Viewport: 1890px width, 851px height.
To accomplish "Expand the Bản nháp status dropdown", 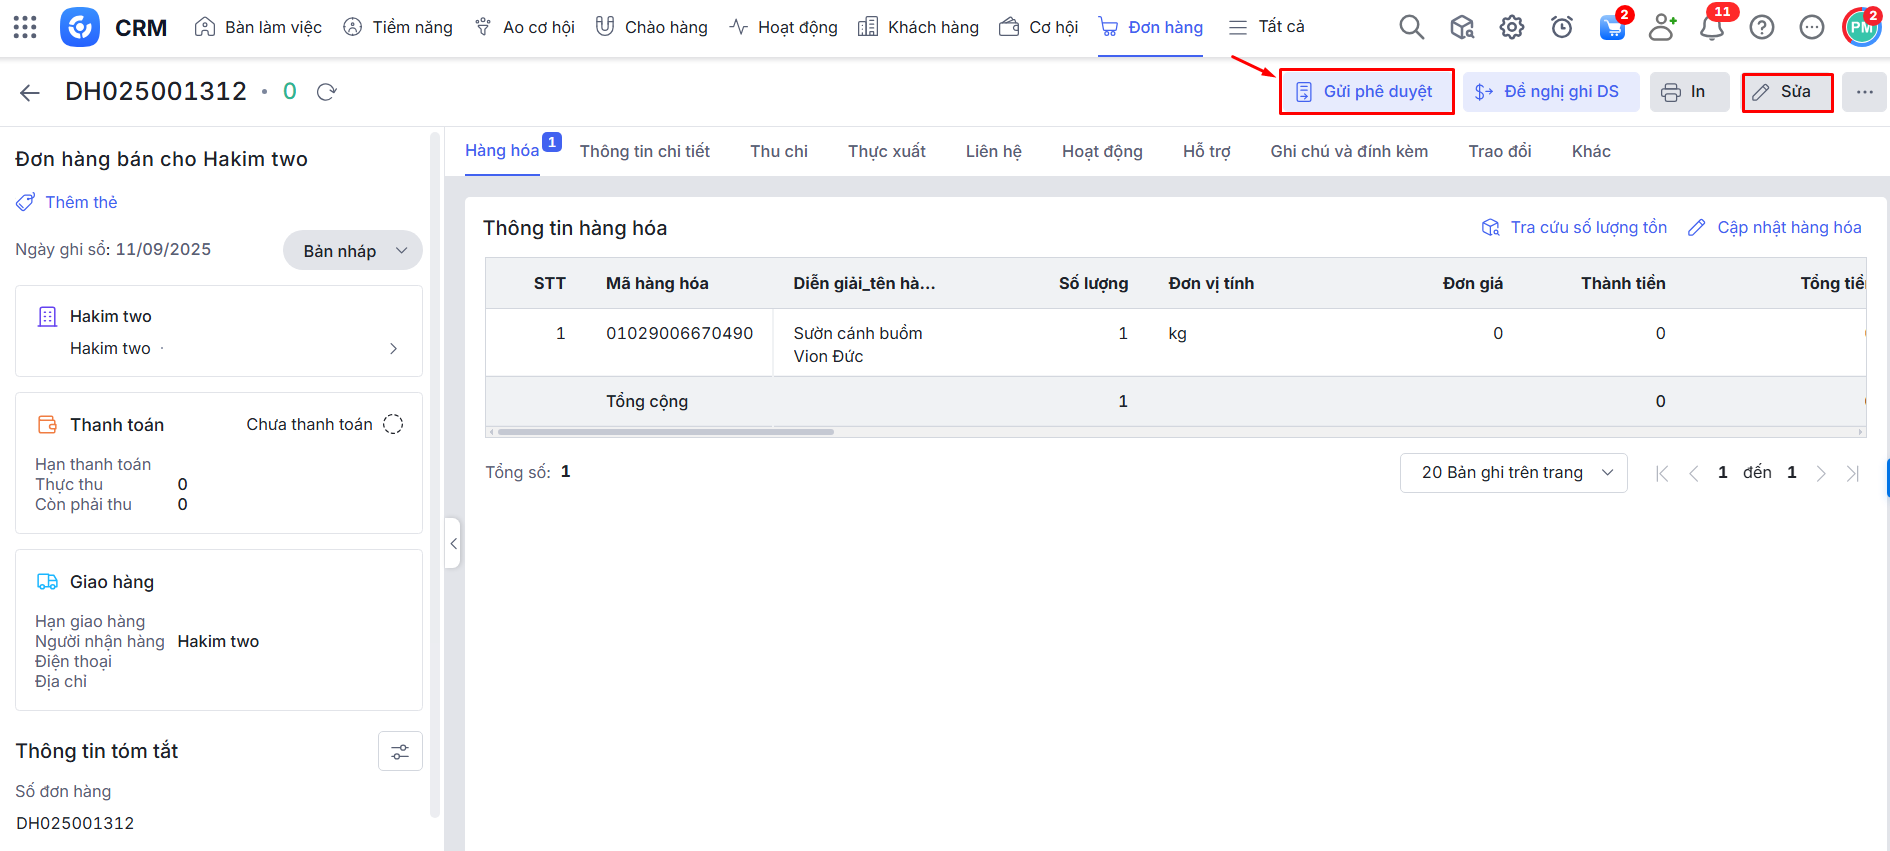I will pyautogui.click(x=353, y=251).
